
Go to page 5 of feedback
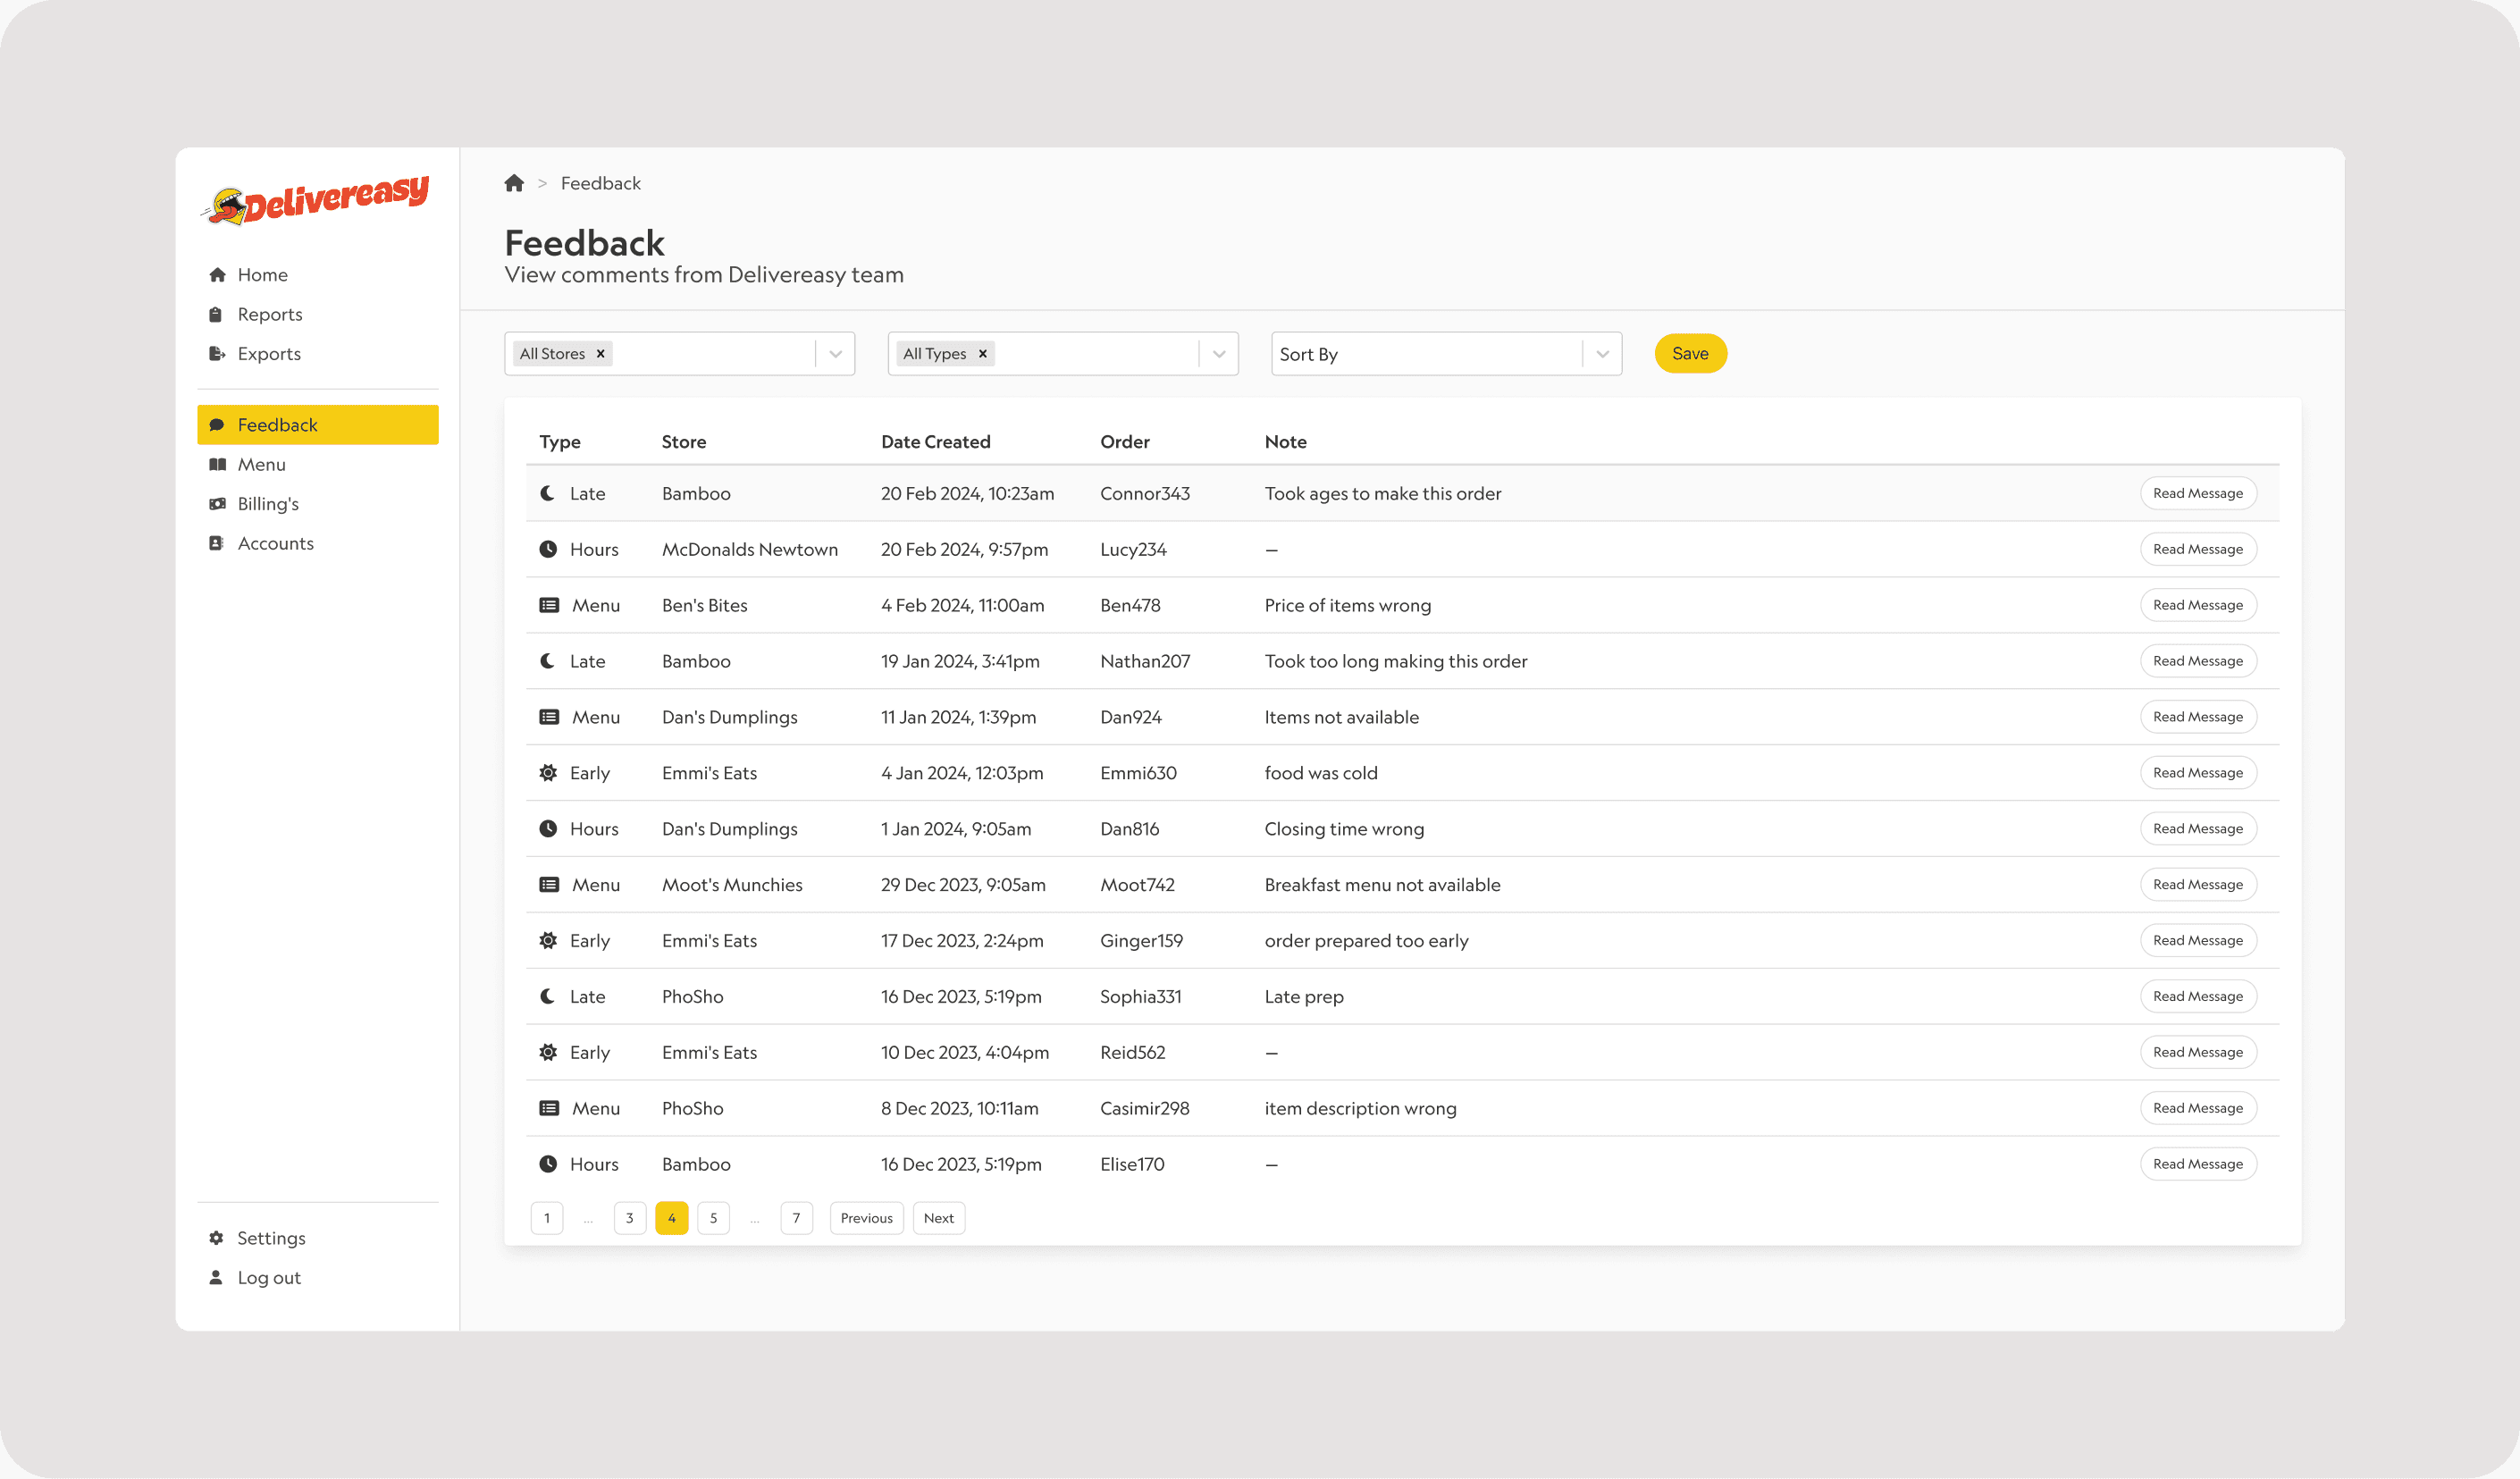click(713, 1217)
